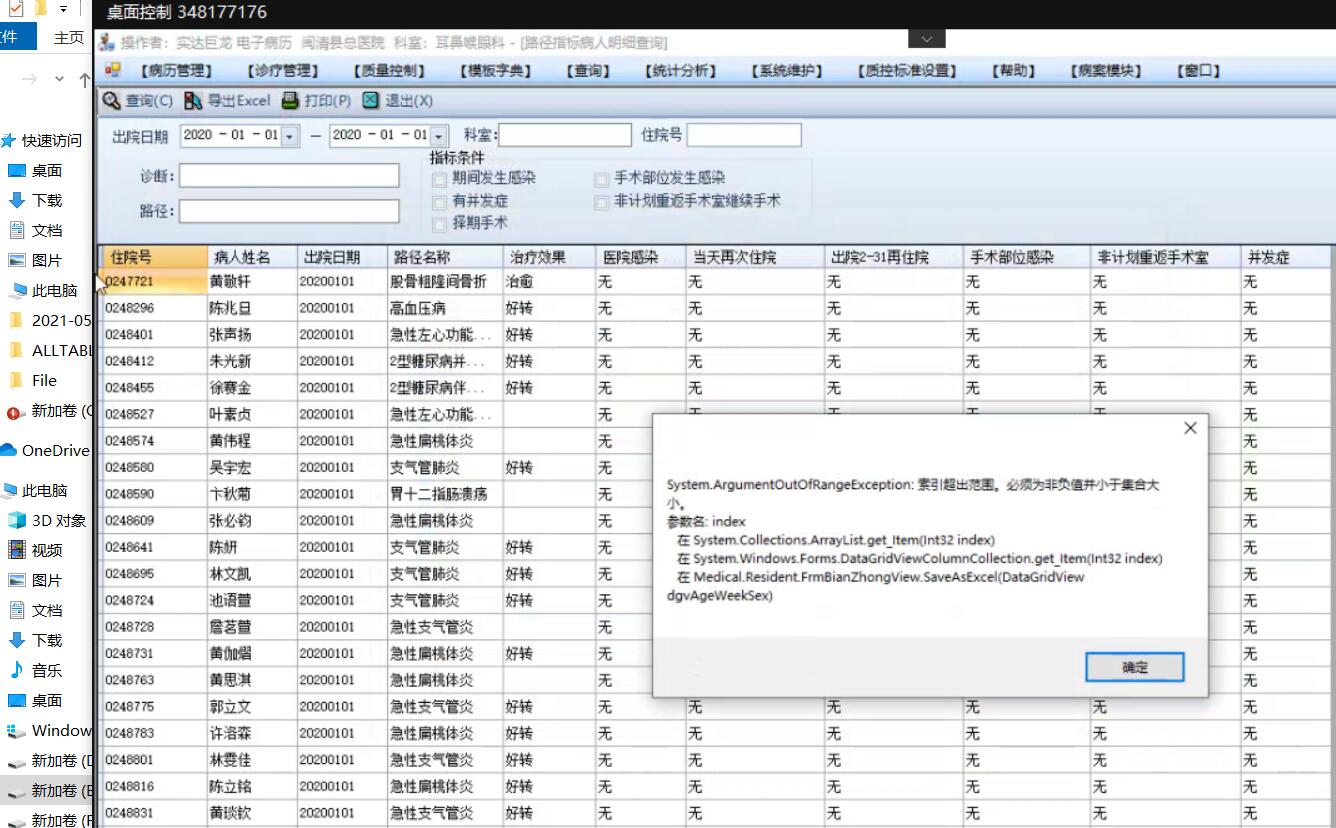Click the app icon left of 病历管理

[112, 70]
